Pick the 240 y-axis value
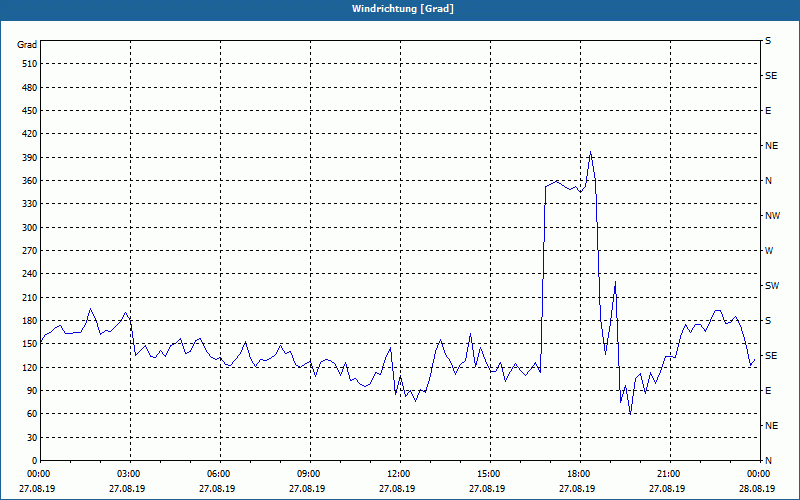Screen dimensions: 800x500 [x=30, y=274]
